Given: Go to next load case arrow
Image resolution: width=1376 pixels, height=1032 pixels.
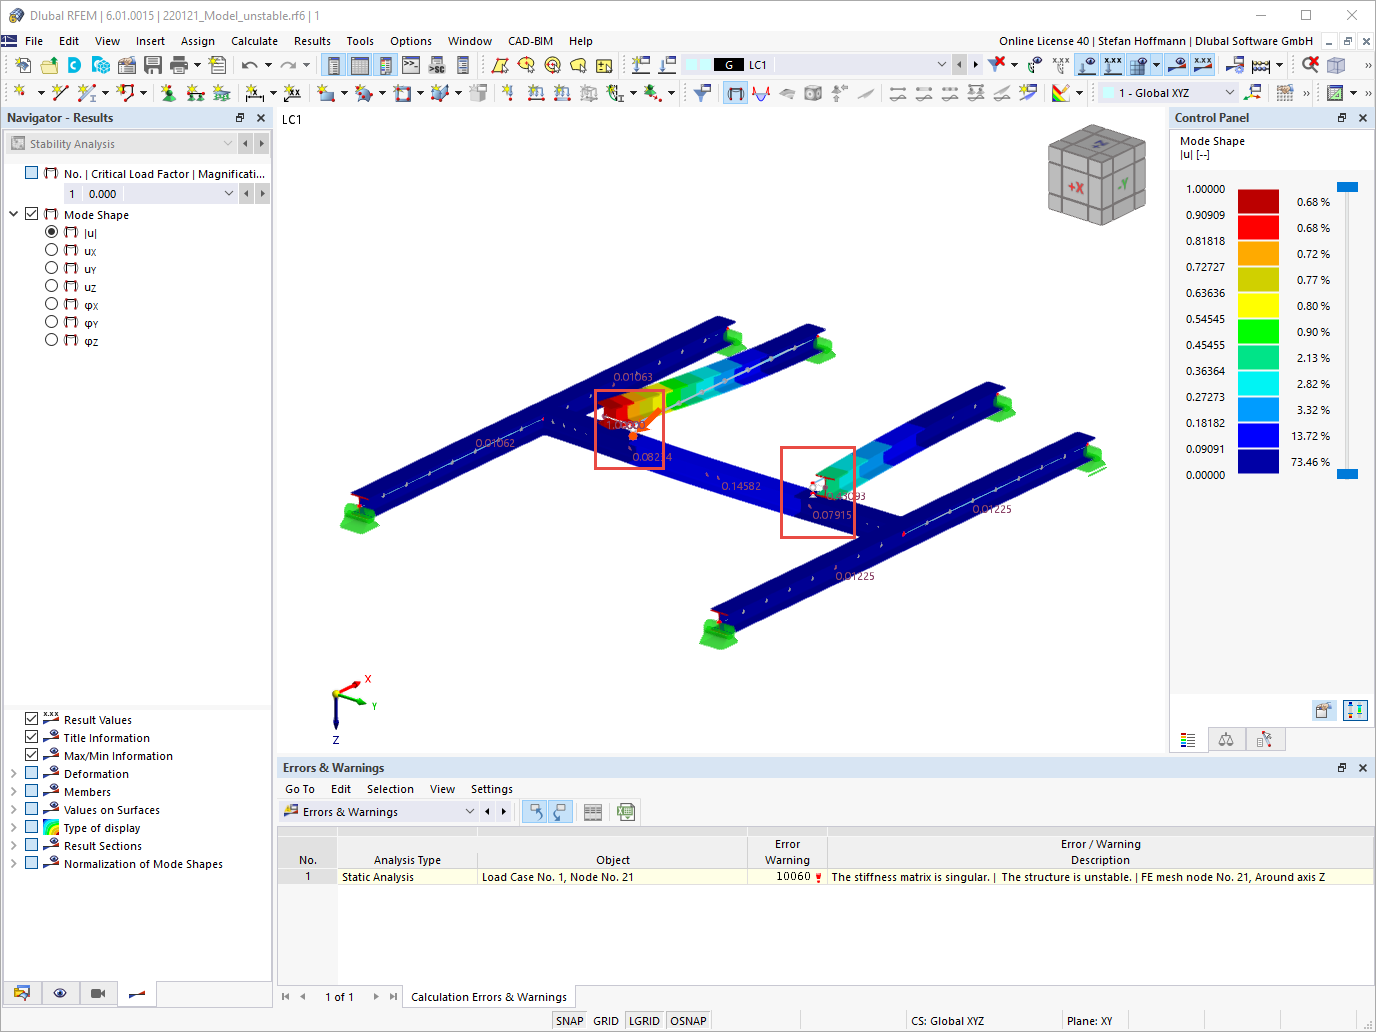Looking at the screenshot, I should (975, 65).
